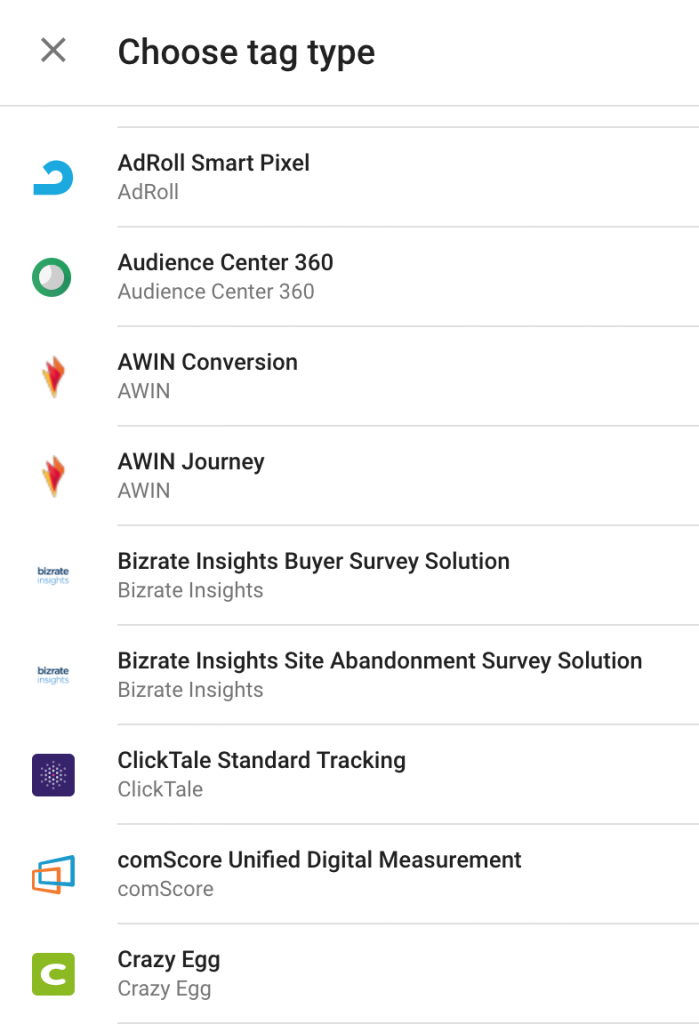The height and width of the screenshot is (1024, 699).
Task: Select AdRoll Smart Pixel tag type
Action: (x=350, y=178)
